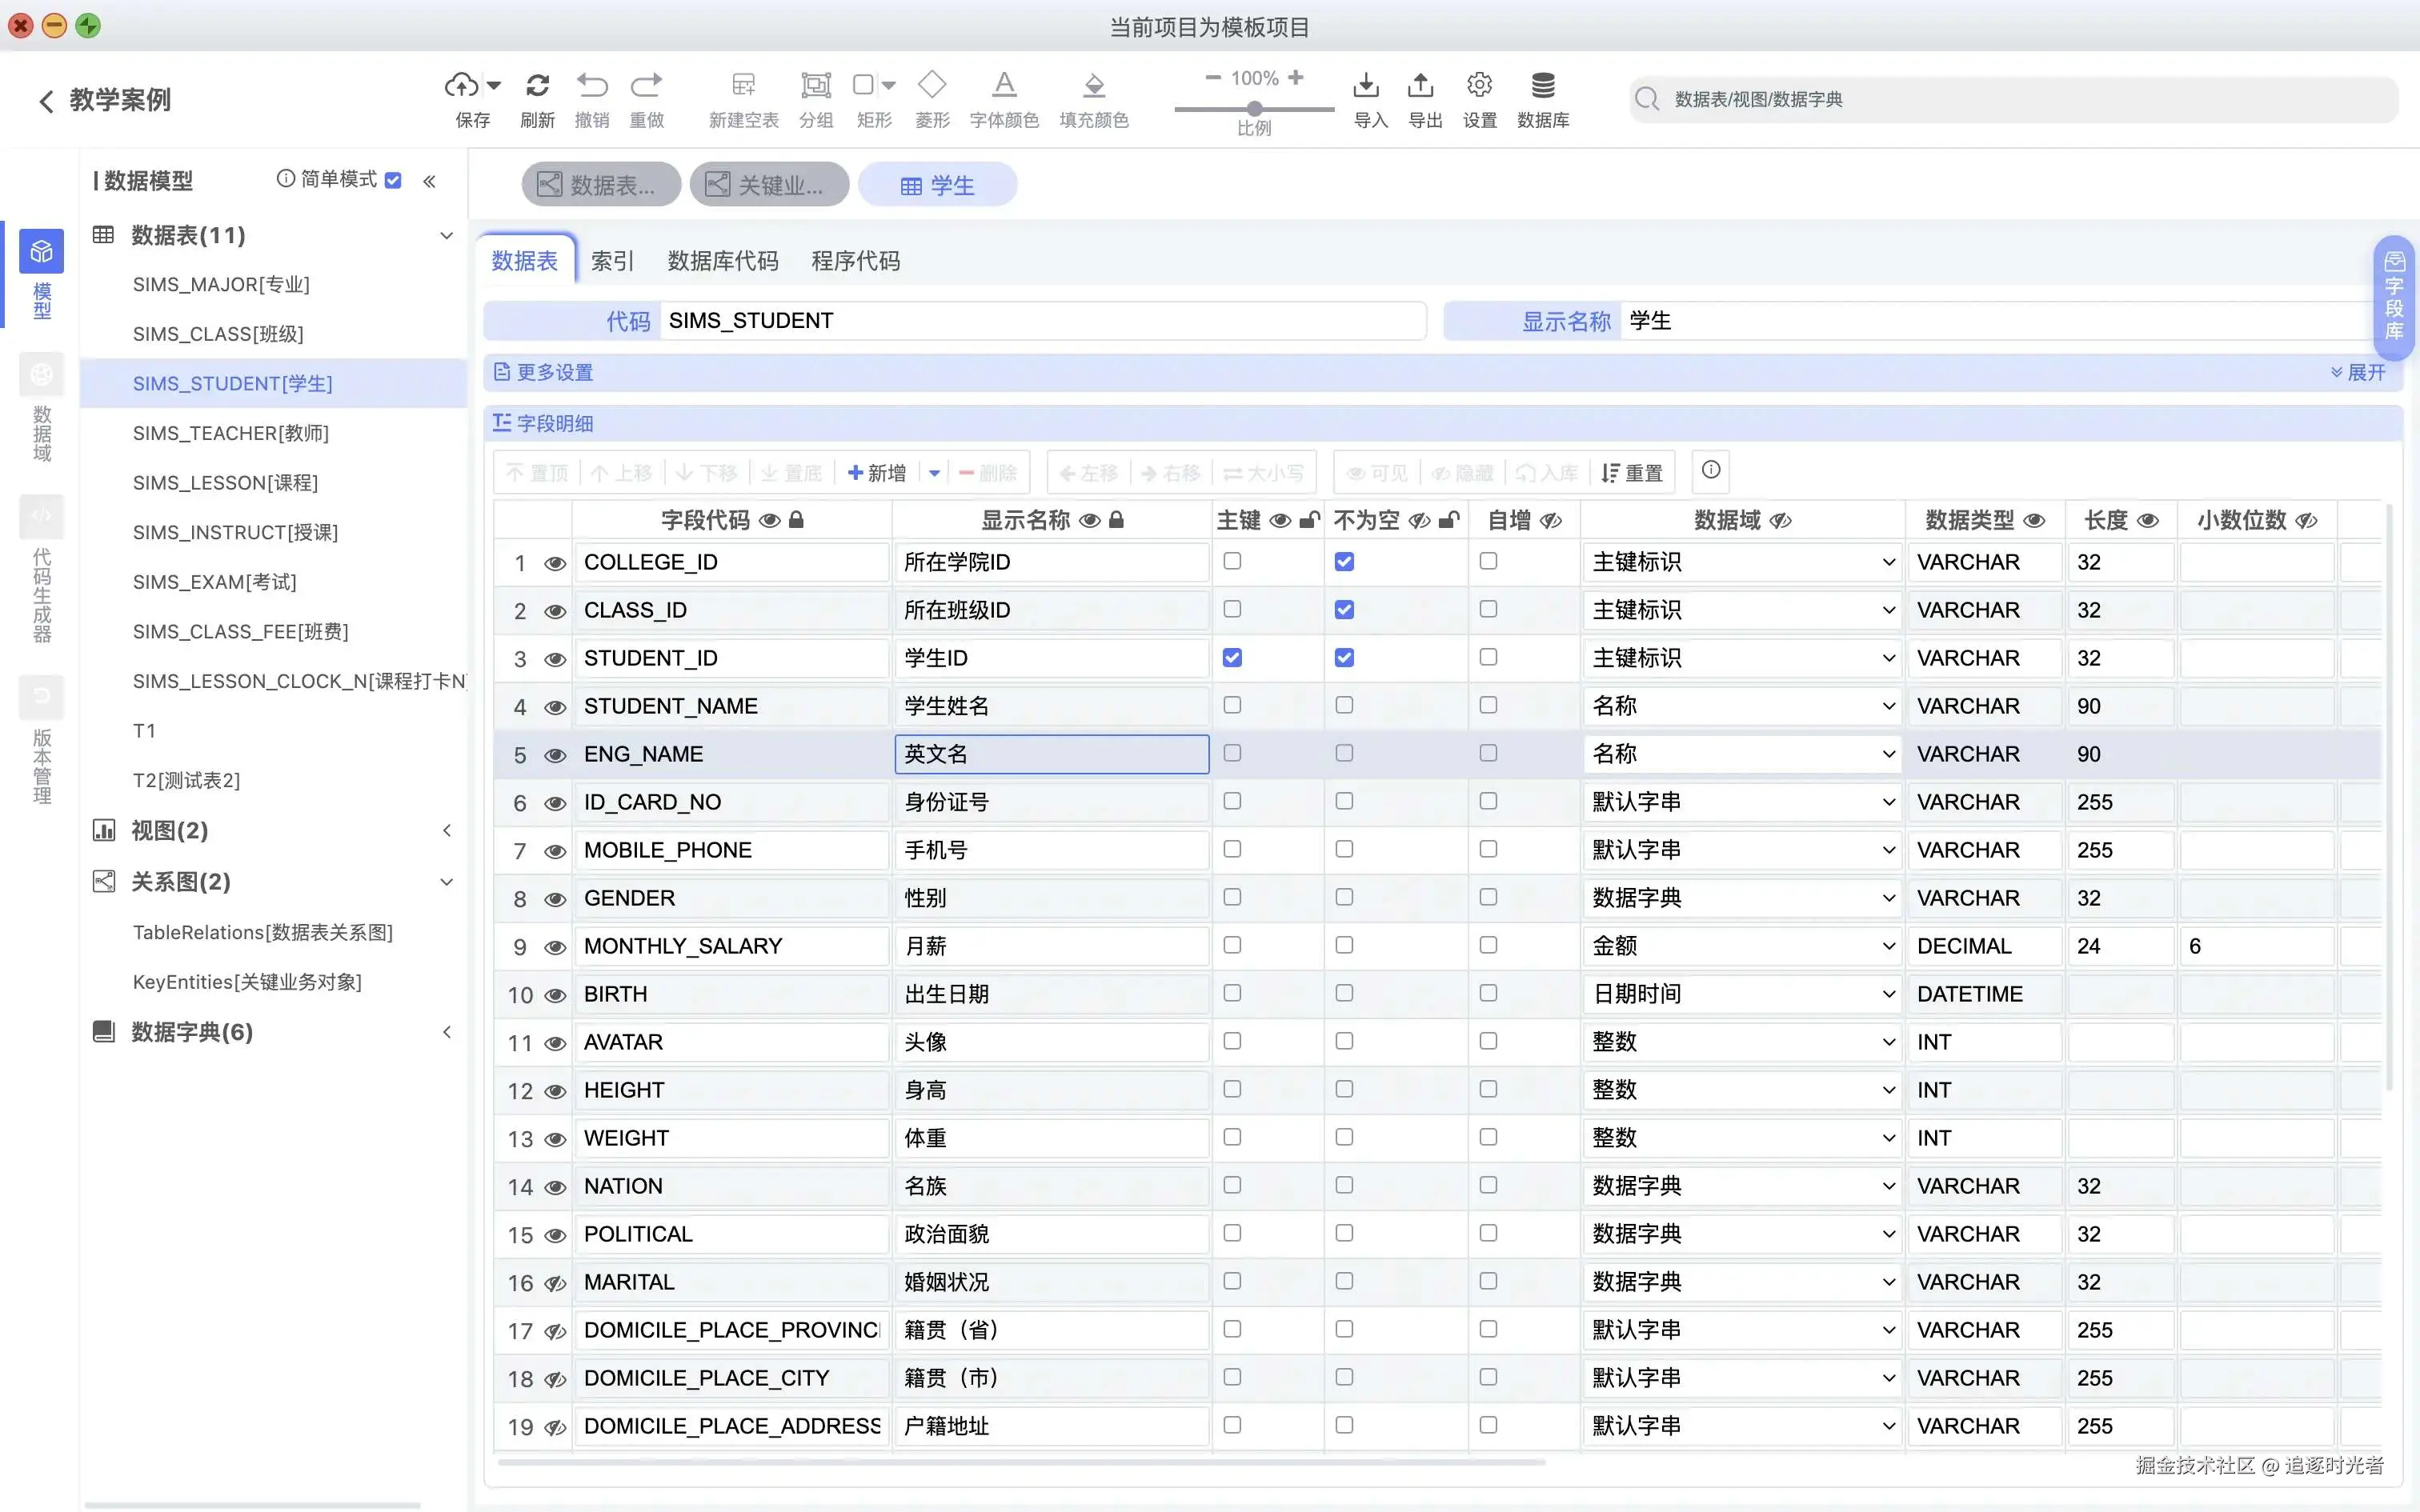The height and width of the screenshot is (1512, 2420).
Task: Switch to the Database Code tab
Action: point(722,261)
